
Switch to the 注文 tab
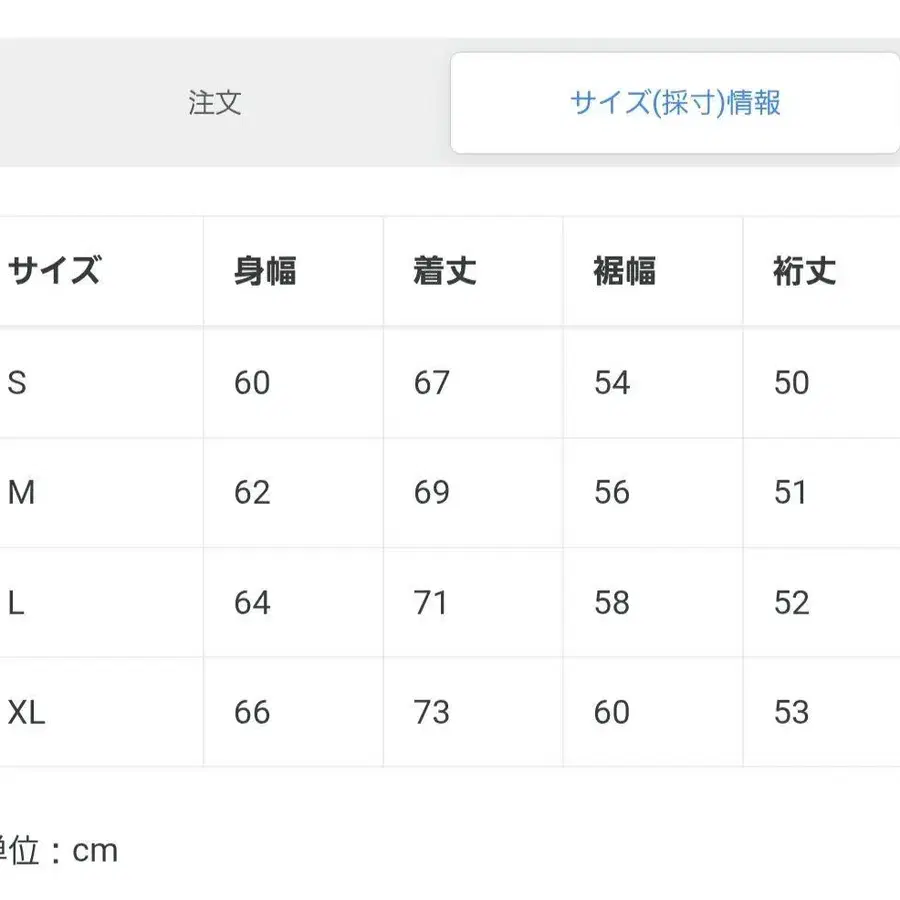[212, 103]
